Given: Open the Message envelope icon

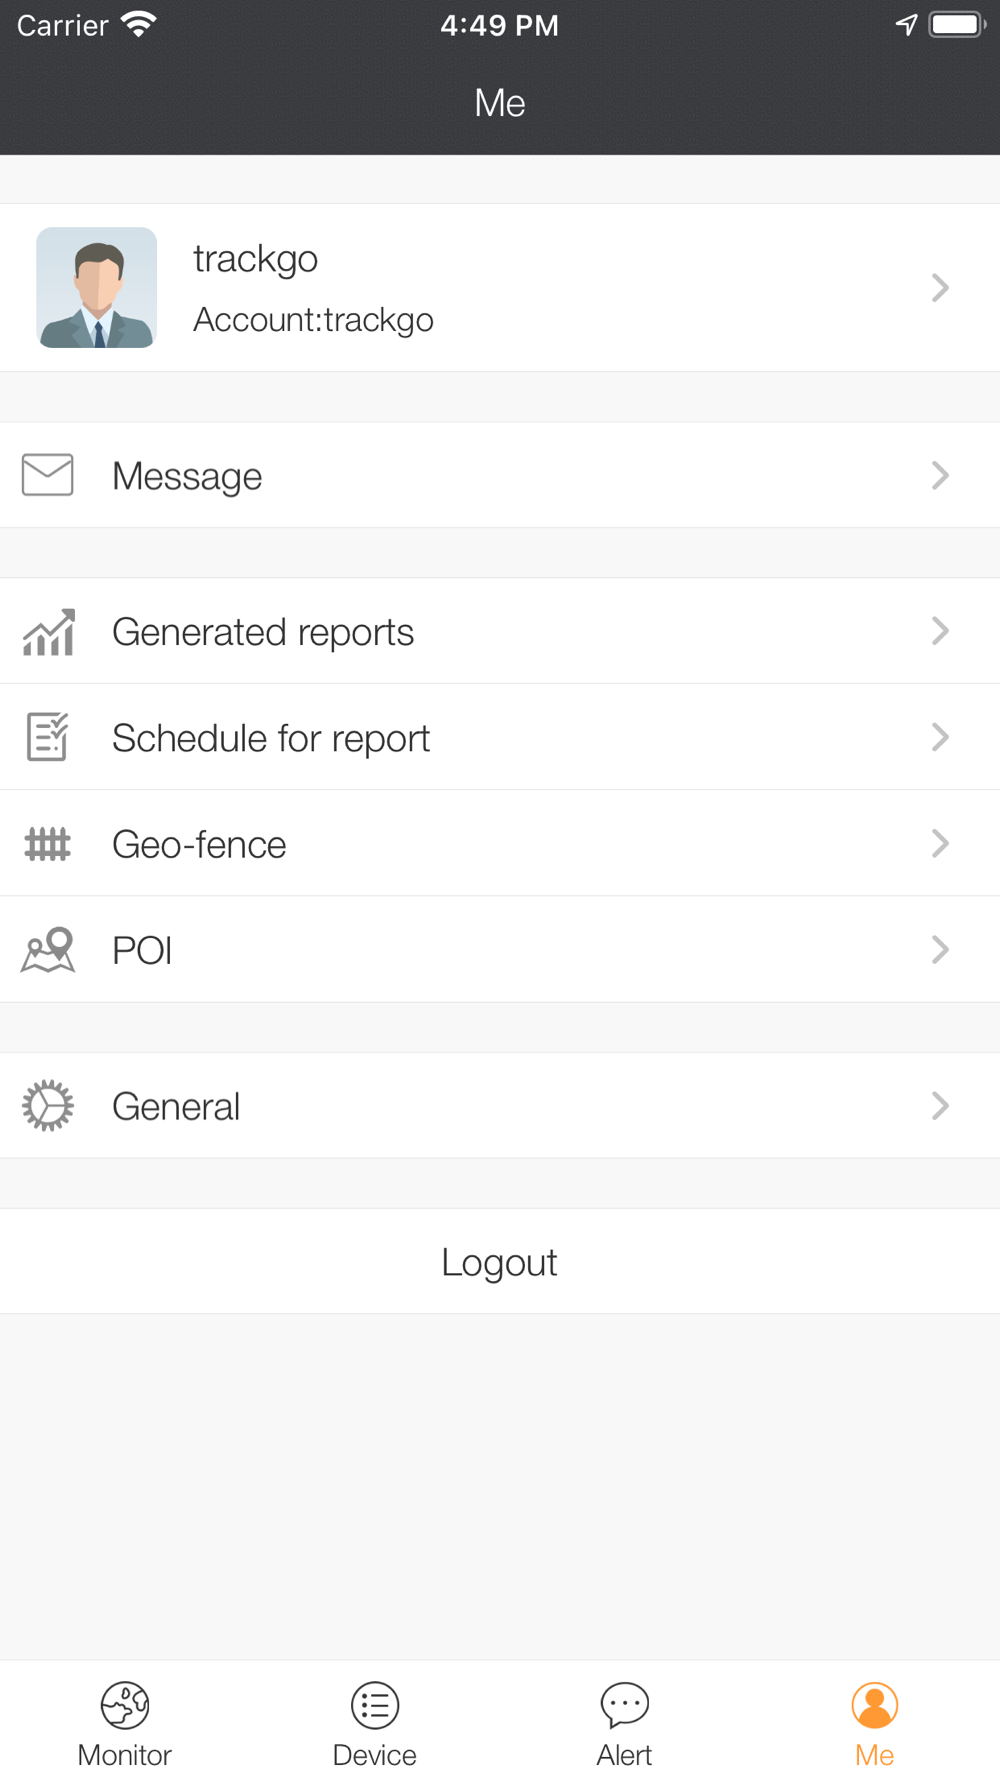Looking at the screenshot, I should (47, 475).
